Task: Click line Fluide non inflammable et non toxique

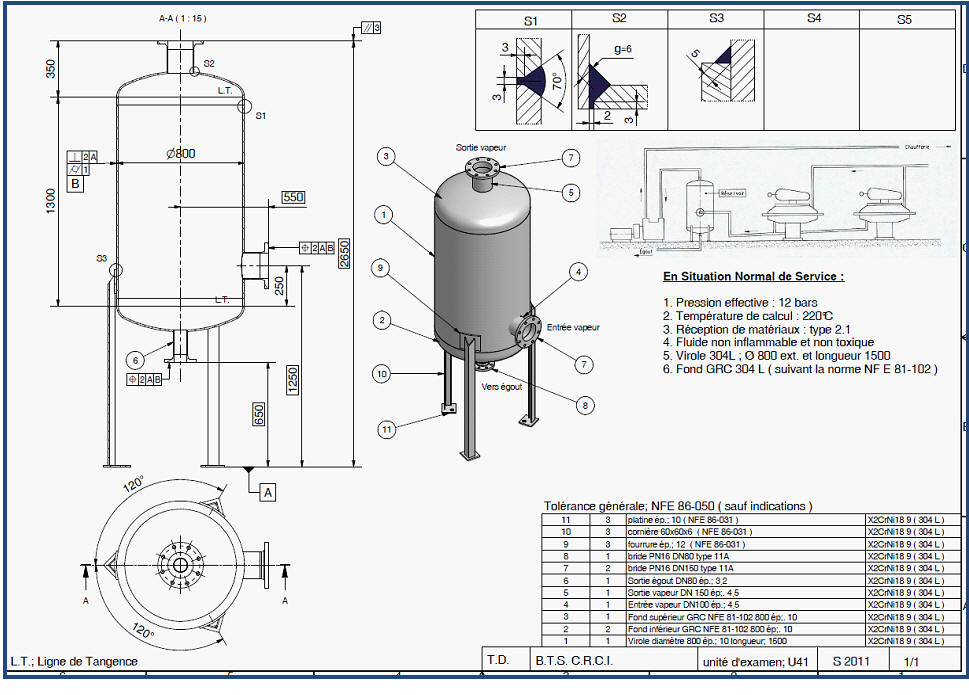Action: [x=769, y=342]
